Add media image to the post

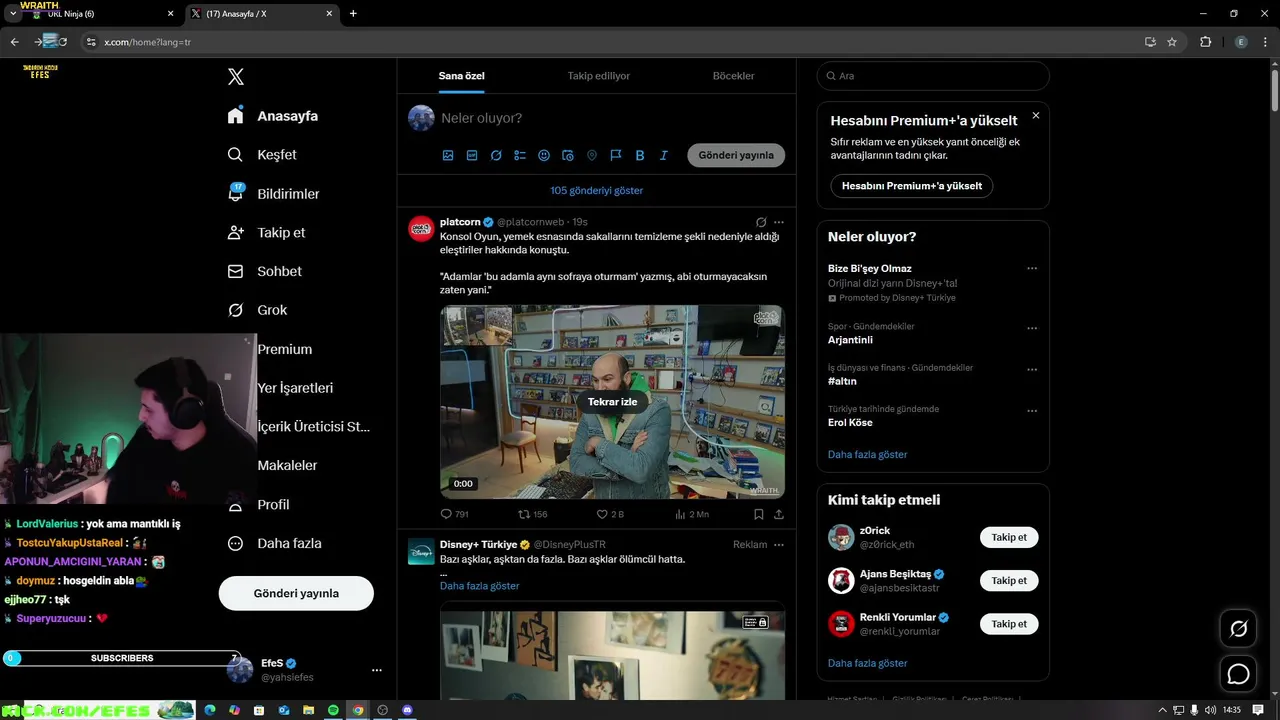pos(448,155)
